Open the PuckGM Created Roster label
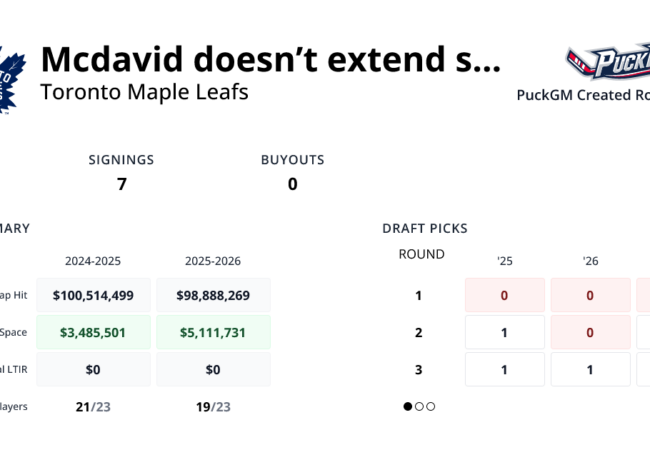Viewport: 650px width, 450px height. tap(582, 95)
